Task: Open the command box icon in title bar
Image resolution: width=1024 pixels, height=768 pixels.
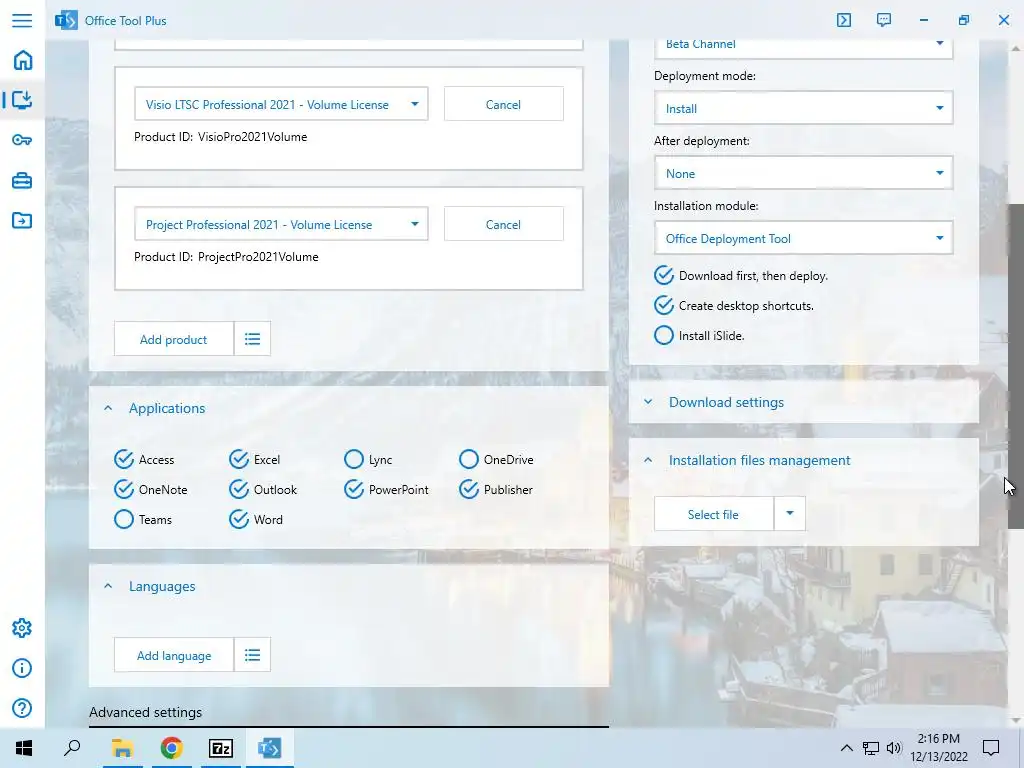Action: pos(844,20)
